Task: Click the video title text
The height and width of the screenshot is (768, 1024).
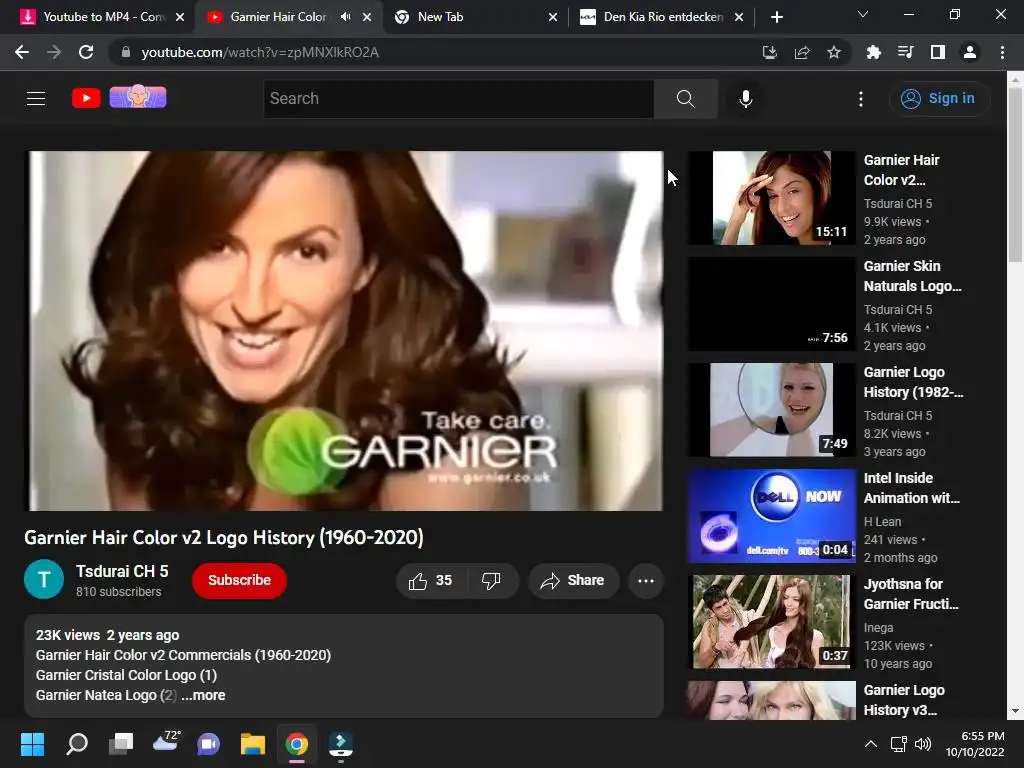Action: tap(223, 537)
